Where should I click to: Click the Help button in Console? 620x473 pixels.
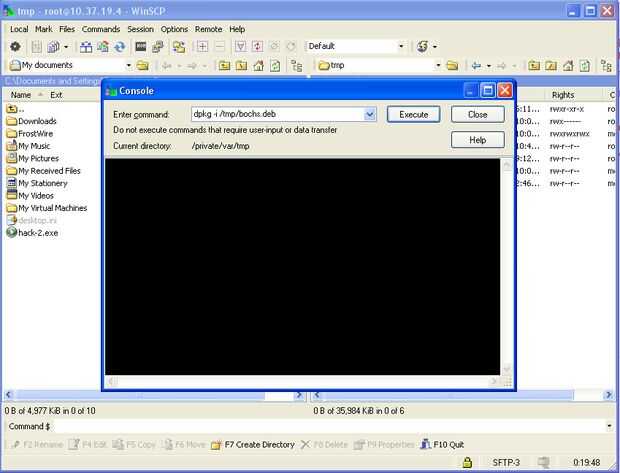[478, 140]
